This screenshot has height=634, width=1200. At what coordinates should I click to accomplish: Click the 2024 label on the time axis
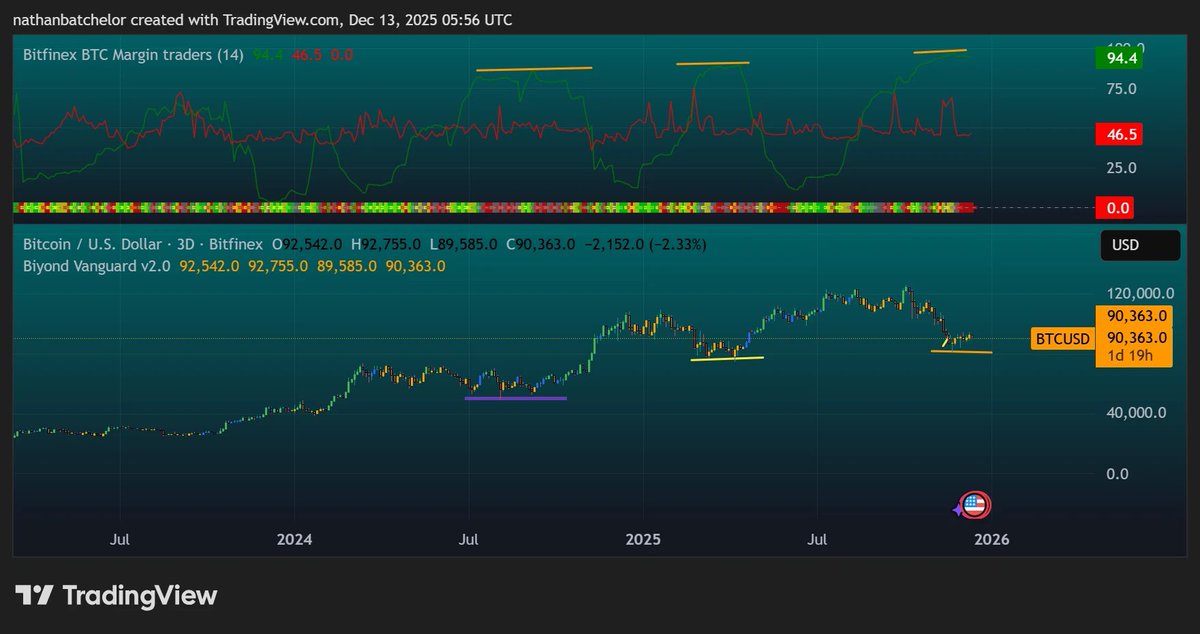click(295, 540)
